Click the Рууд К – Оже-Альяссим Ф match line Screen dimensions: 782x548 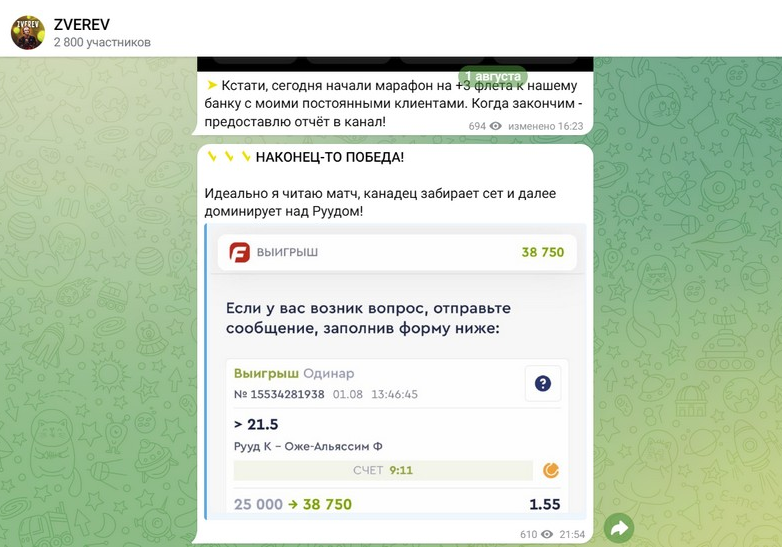click(308, 446)
